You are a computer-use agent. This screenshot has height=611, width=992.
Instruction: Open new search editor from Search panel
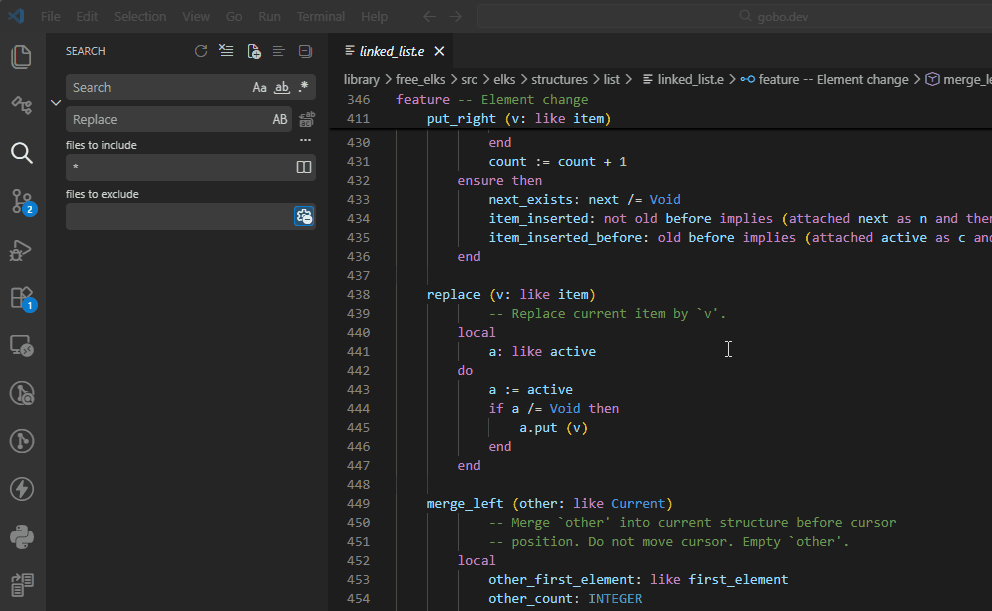[x=254, y=51]
